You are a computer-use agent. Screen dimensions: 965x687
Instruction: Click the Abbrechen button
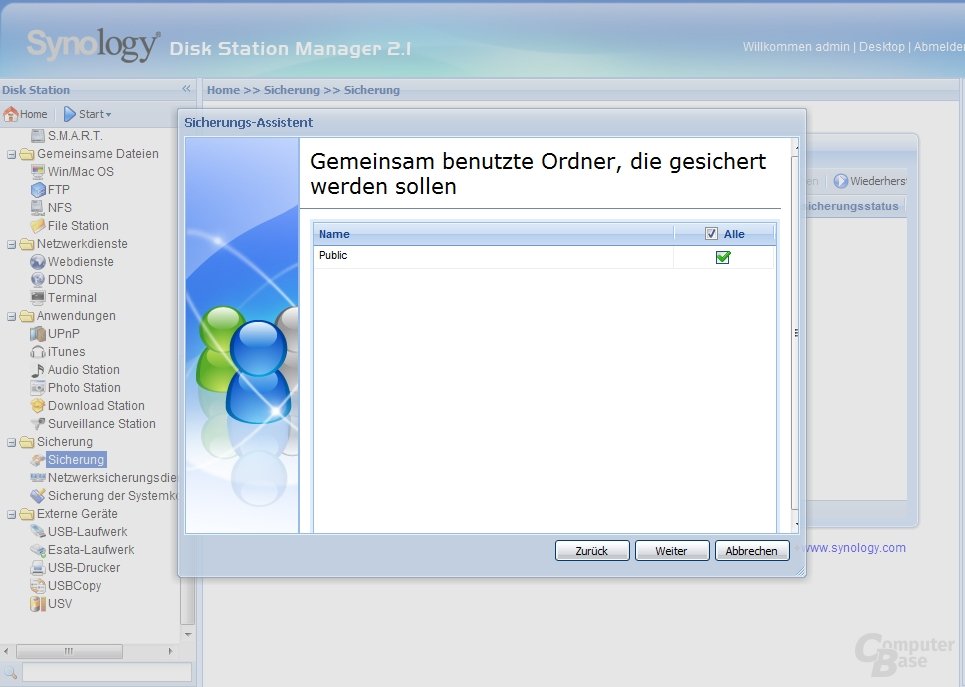(752, 550)
